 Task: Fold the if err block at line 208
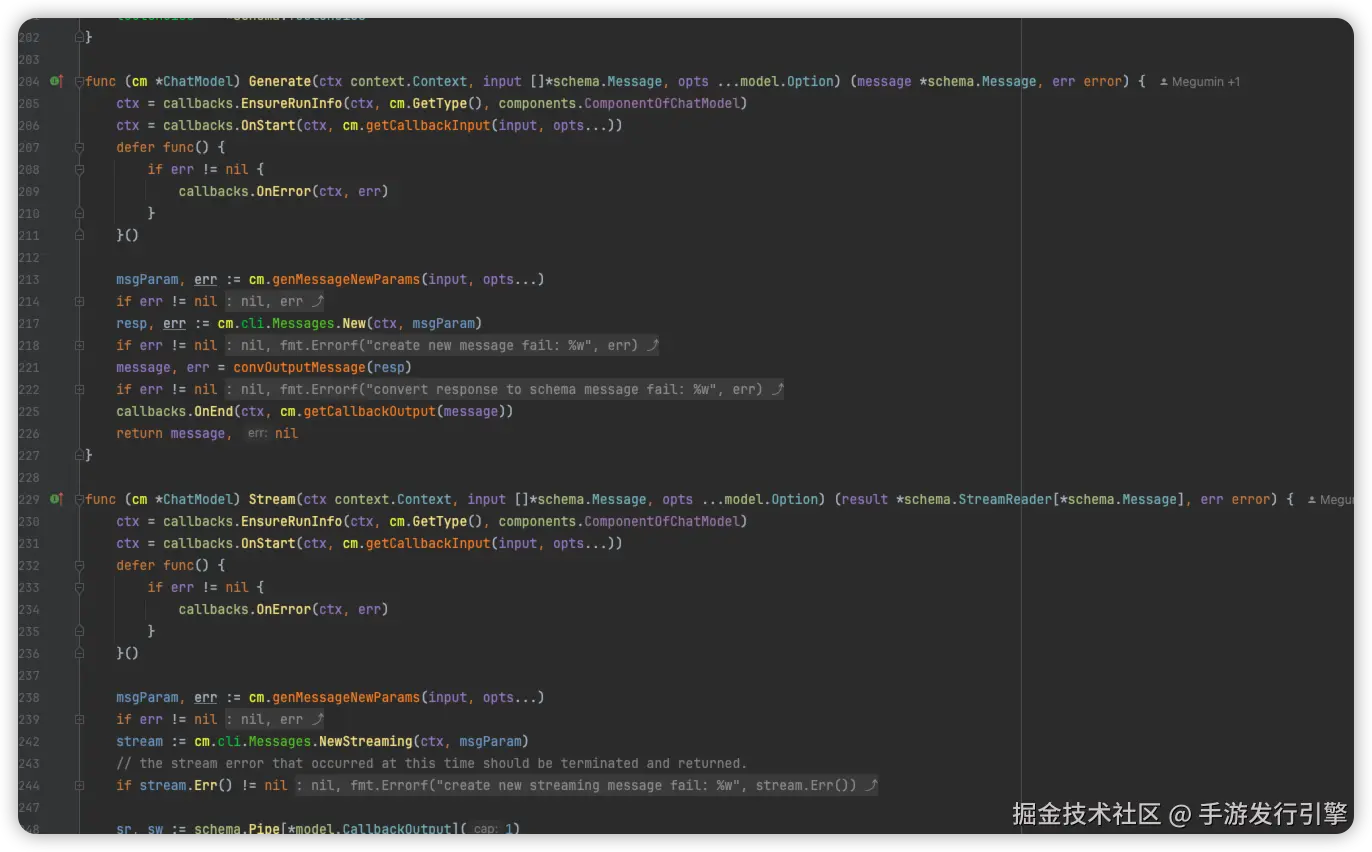pyautogui.click(x=80, y=169)
